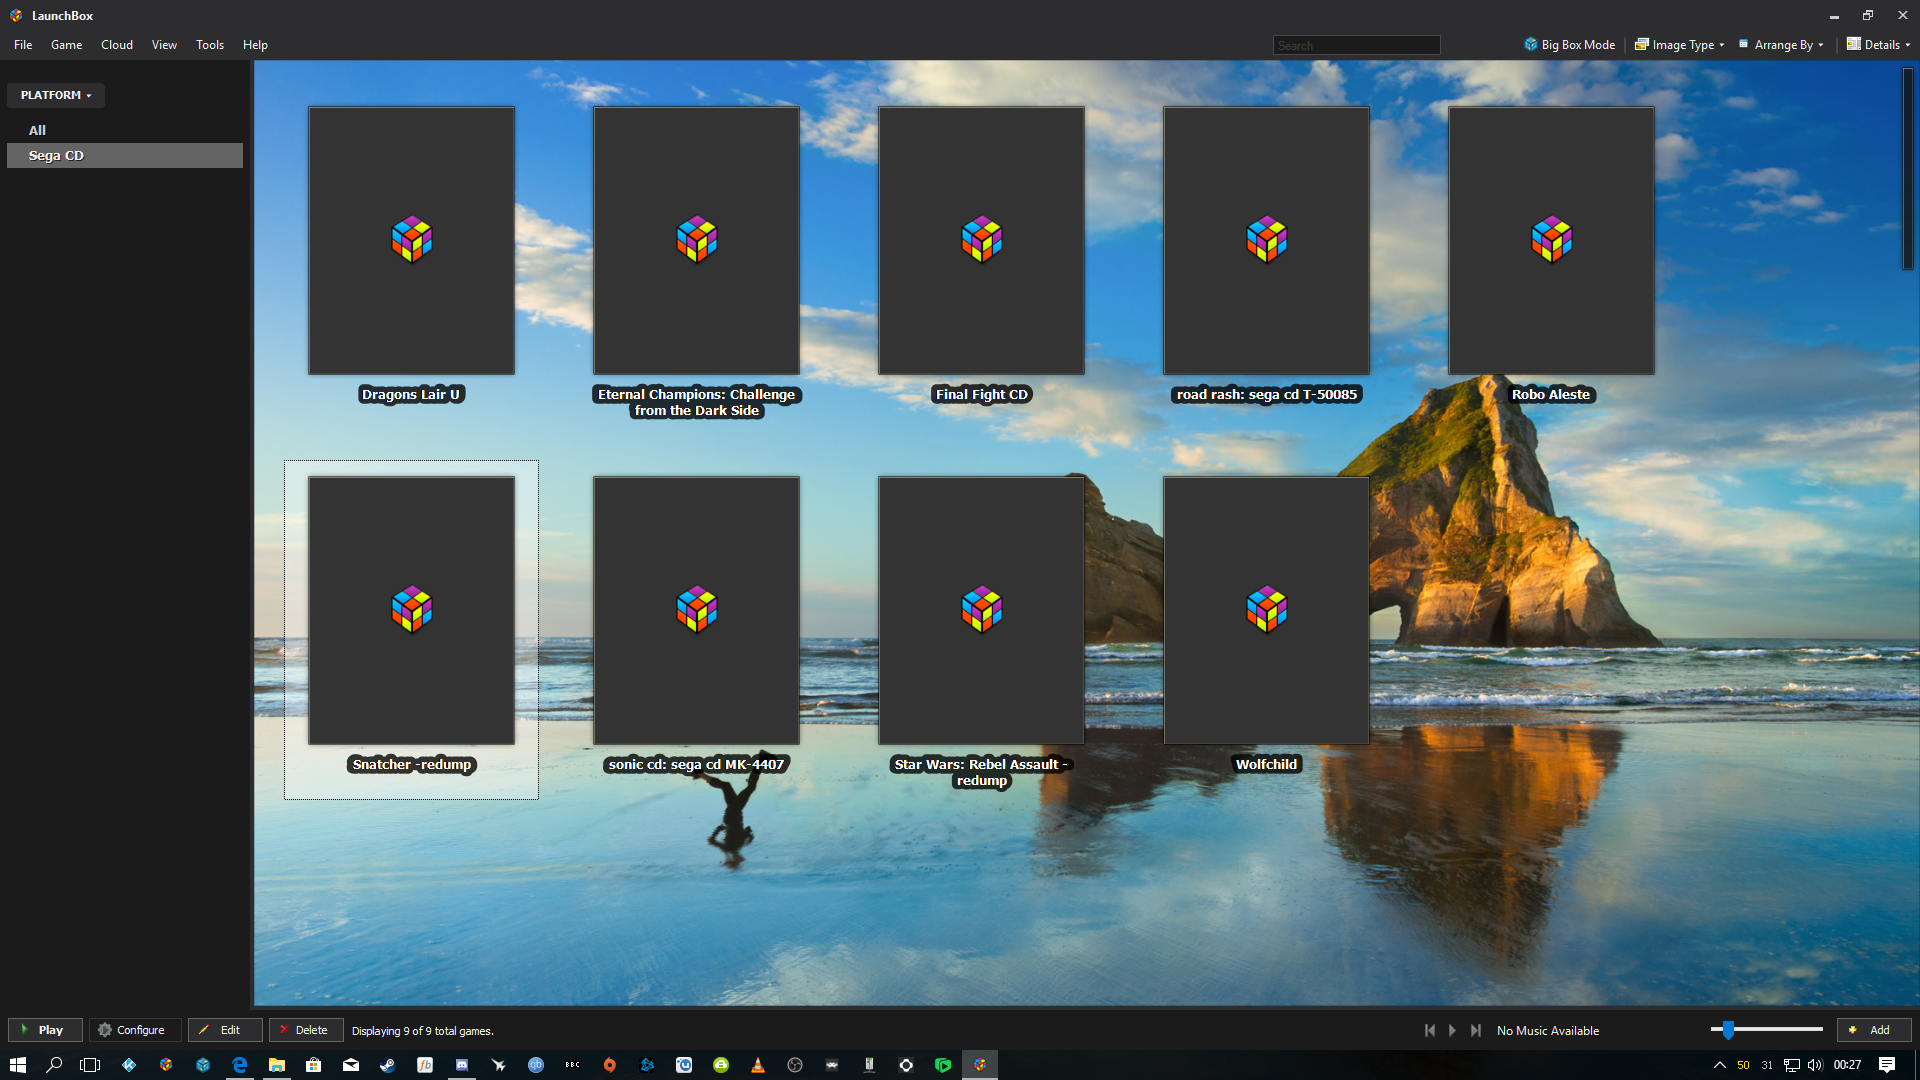Toggle the Details panel dropdown

click(x=1878, y=45)
